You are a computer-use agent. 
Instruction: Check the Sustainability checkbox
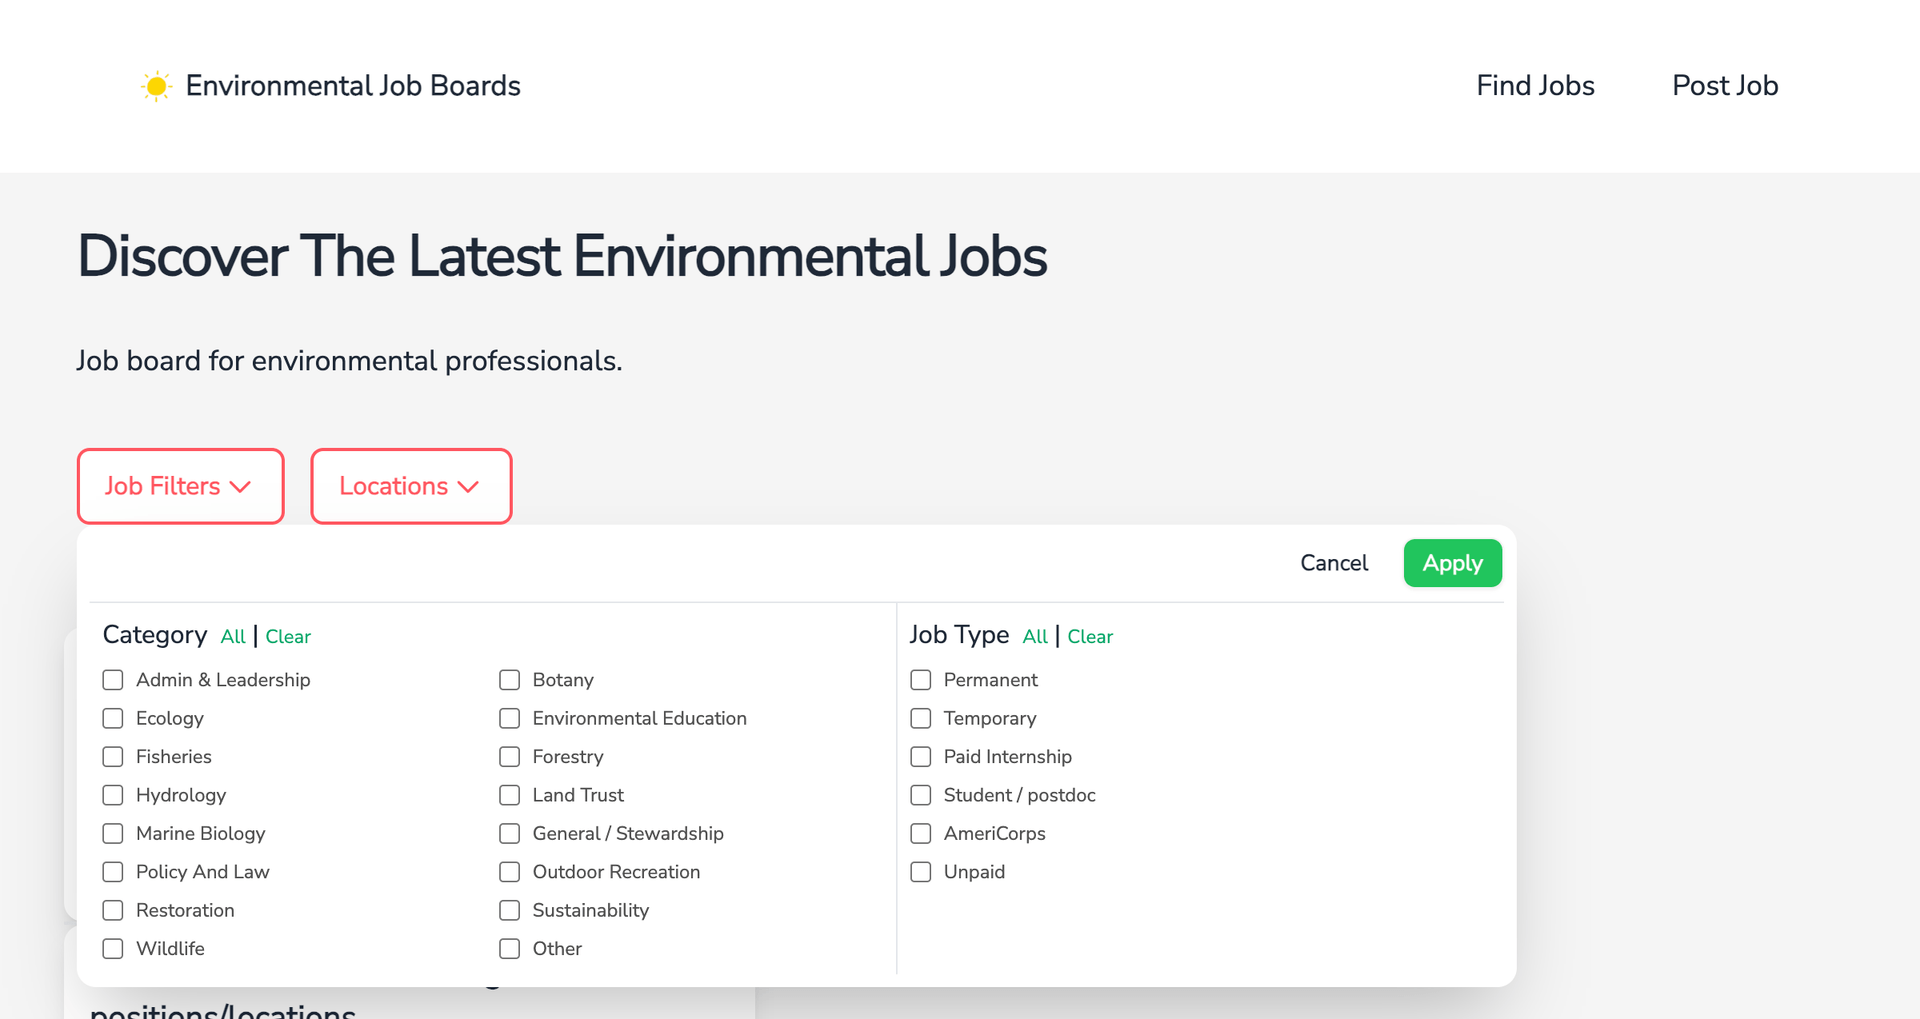coord(510,911)
